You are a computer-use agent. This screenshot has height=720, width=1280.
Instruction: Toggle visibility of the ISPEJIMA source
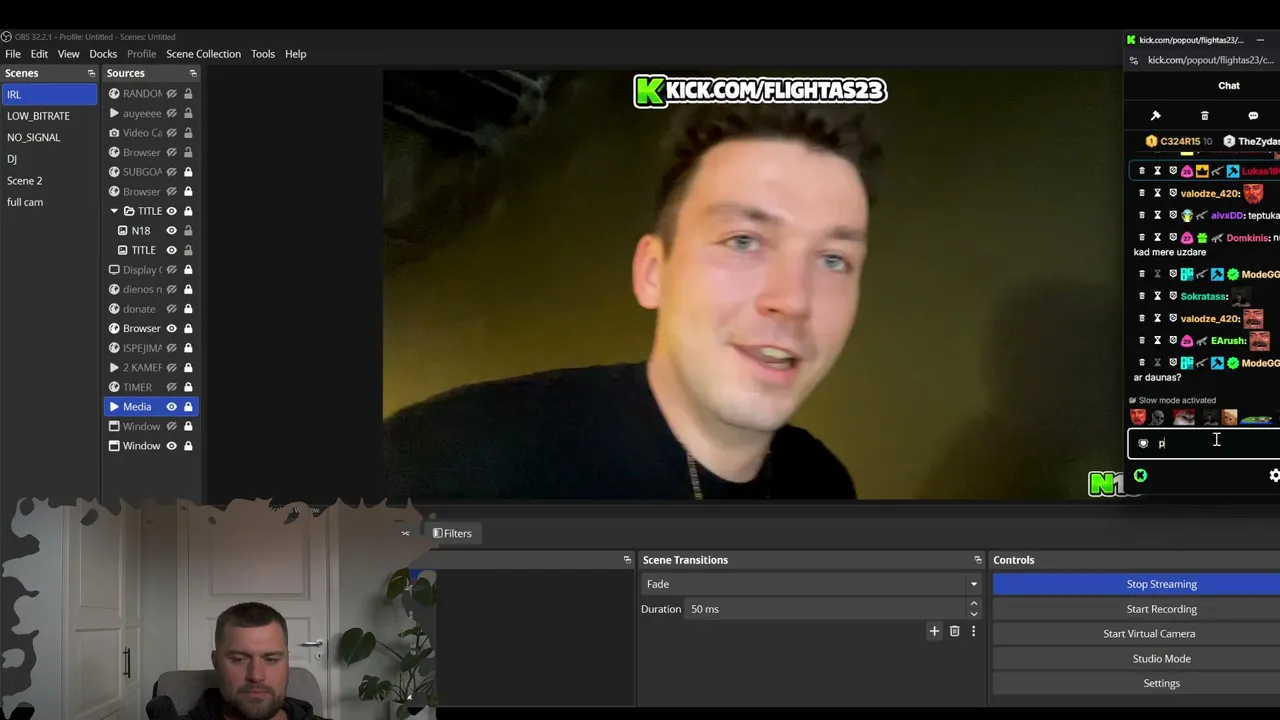point(172,348)
